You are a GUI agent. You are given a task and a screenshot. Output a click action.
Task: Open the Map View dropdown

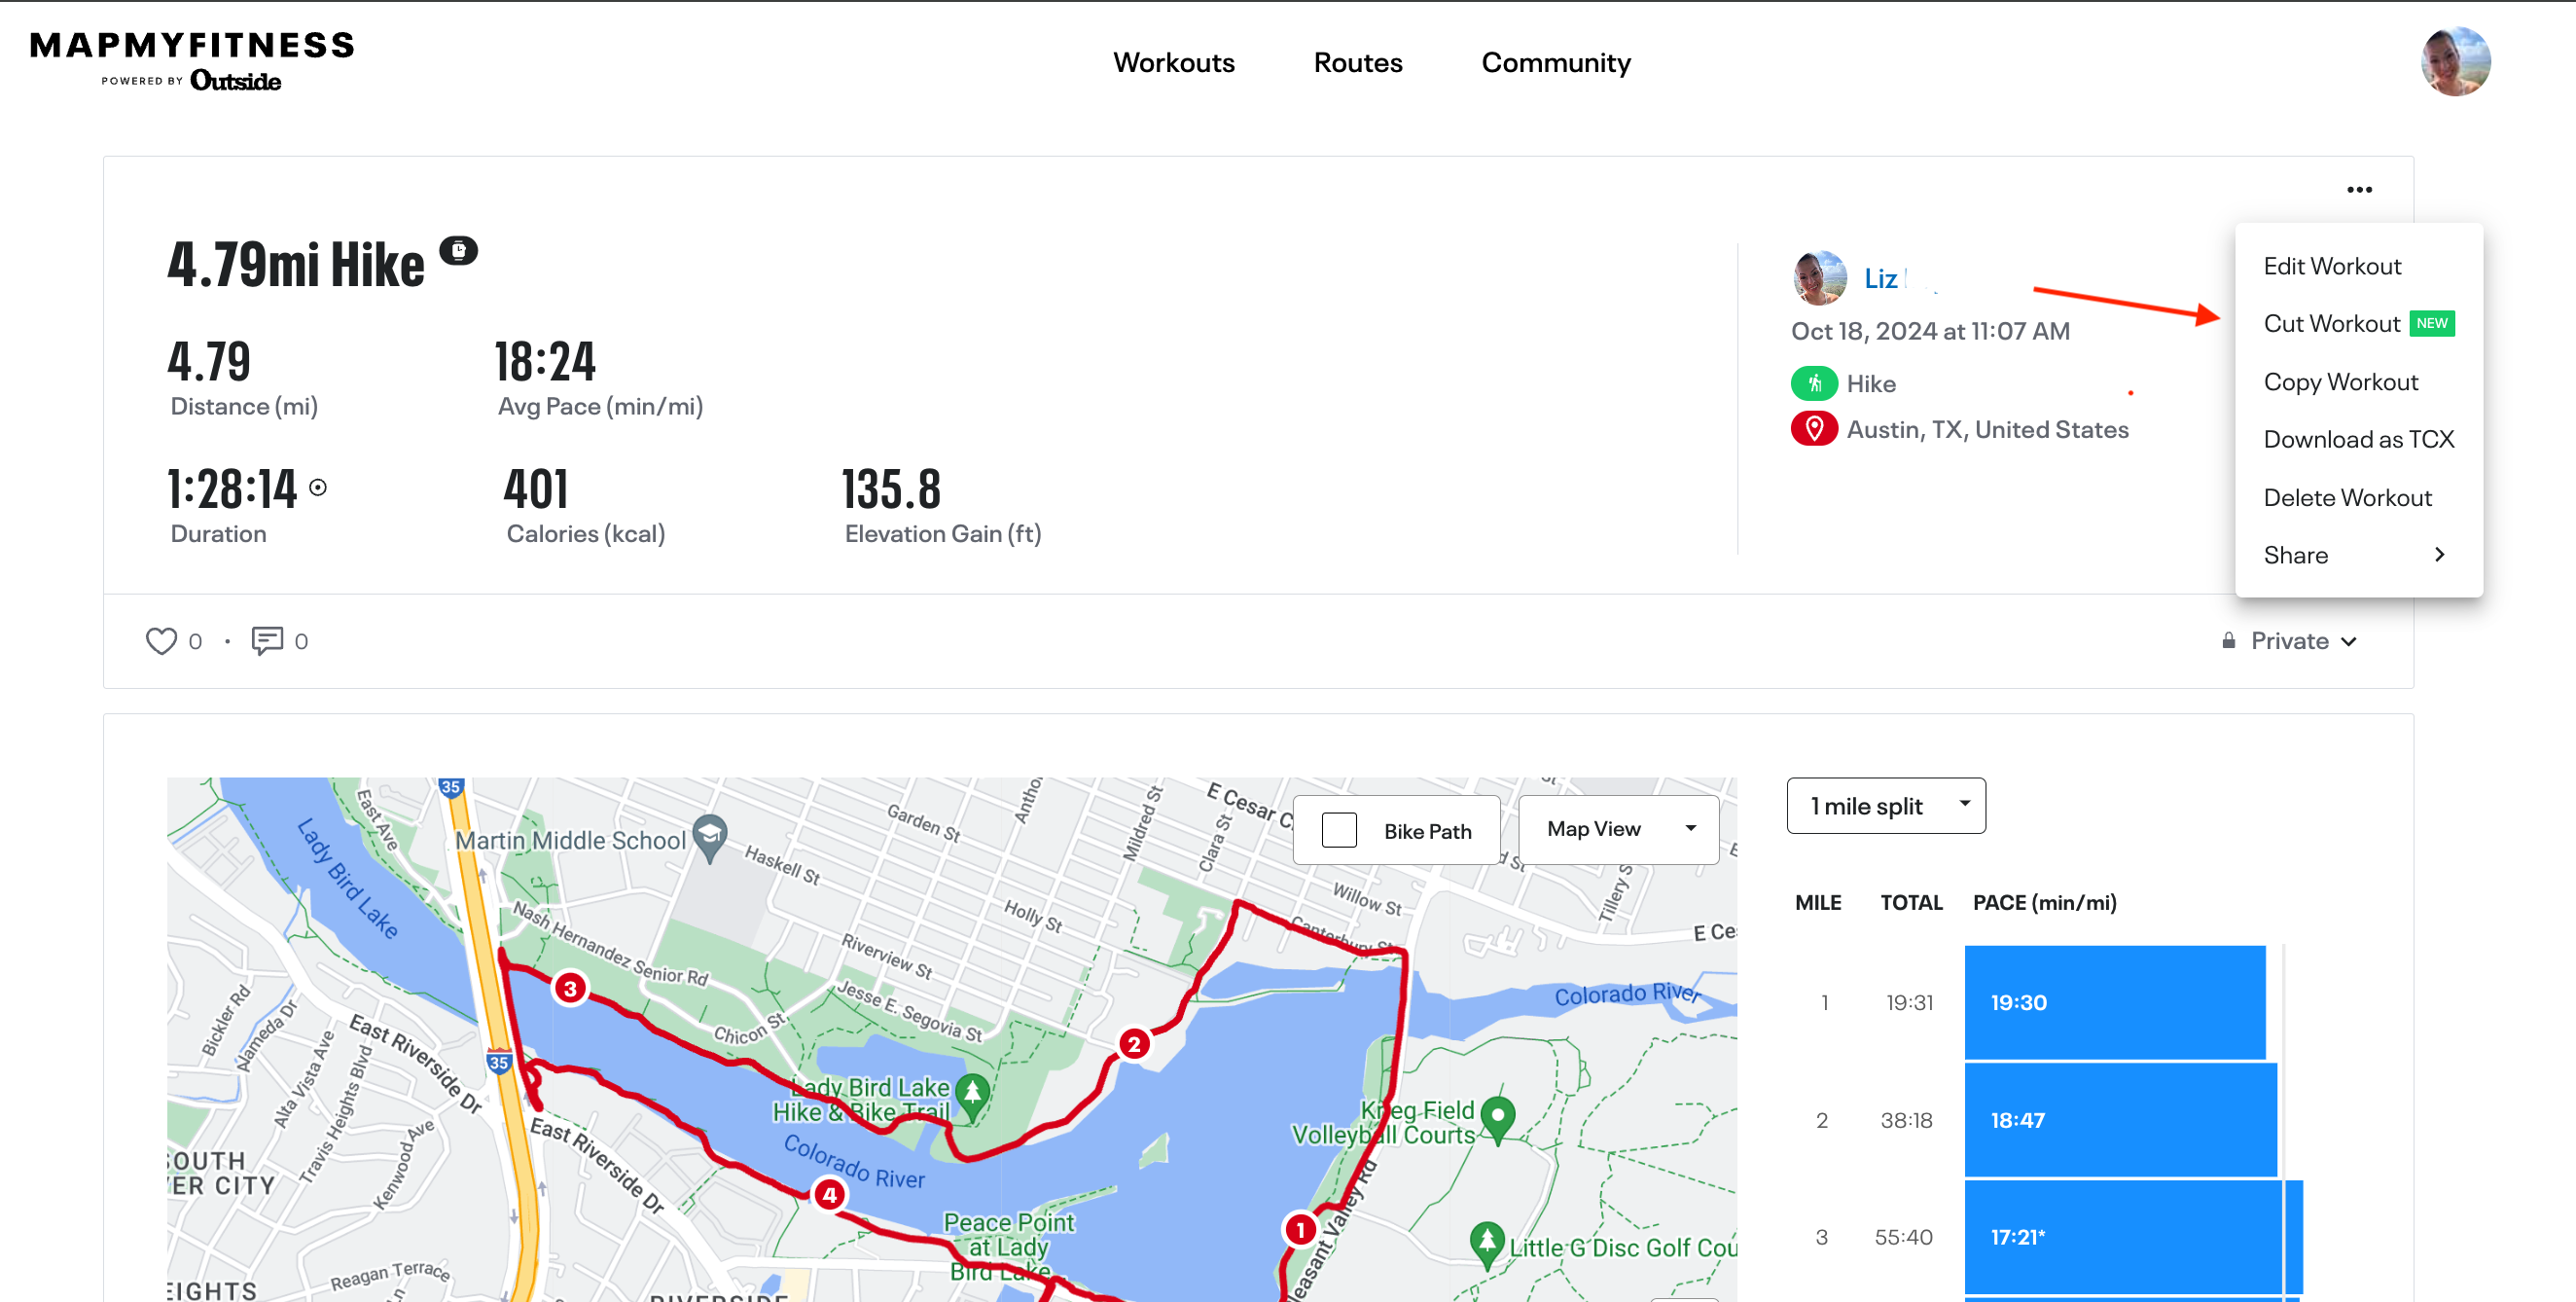coord(1618,829)
